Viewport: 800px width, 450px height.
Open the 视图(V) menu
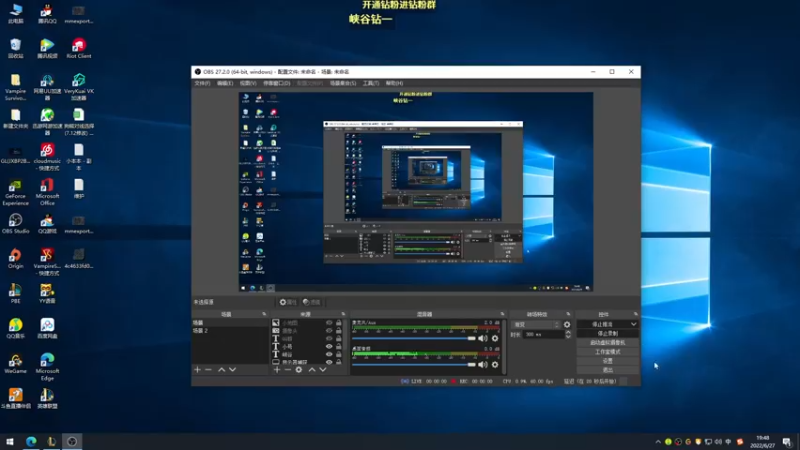tap(248, 83)
